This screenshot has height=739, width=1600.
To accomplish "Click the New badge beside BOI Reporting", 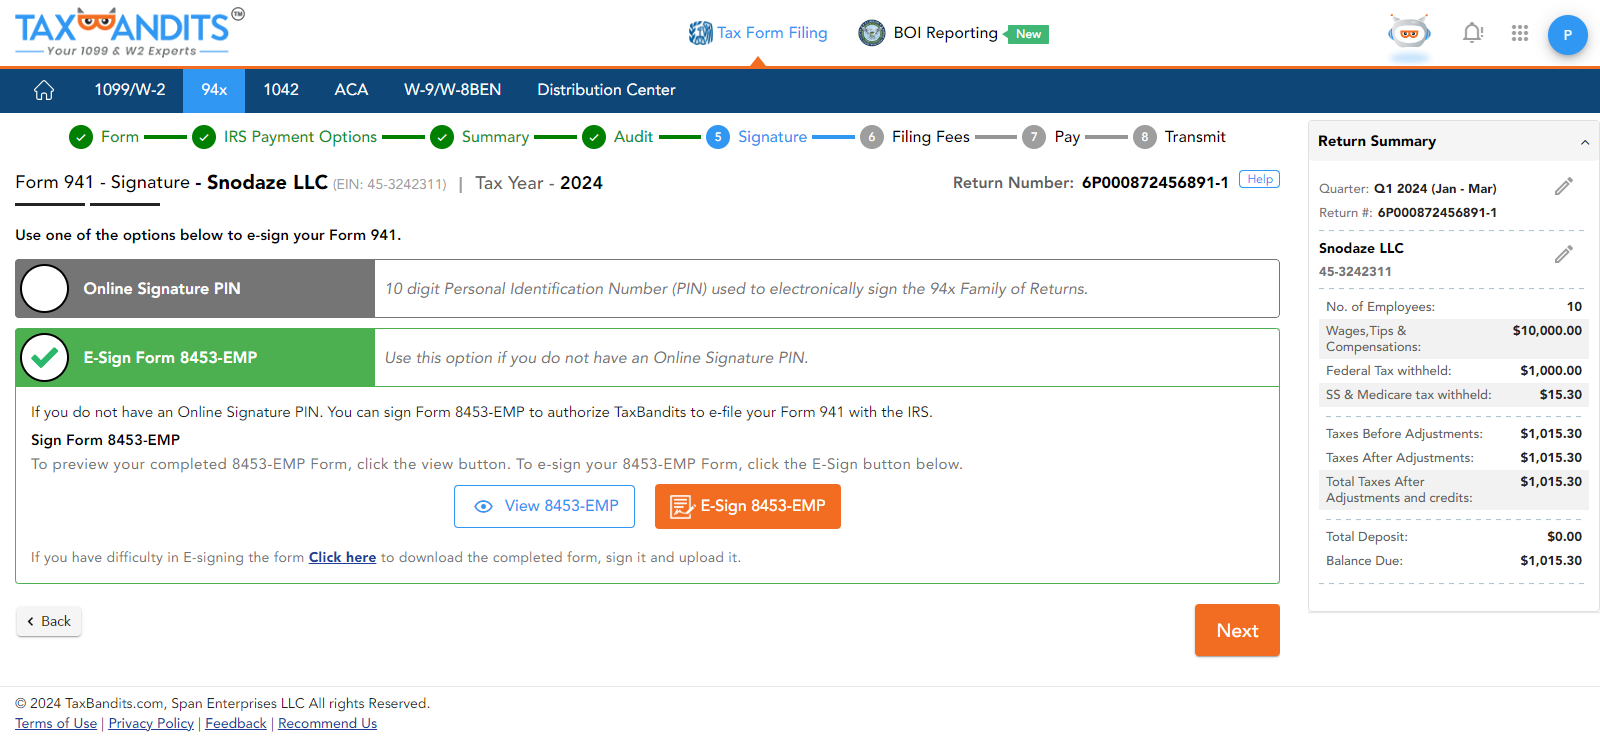I will (1028, 34).
